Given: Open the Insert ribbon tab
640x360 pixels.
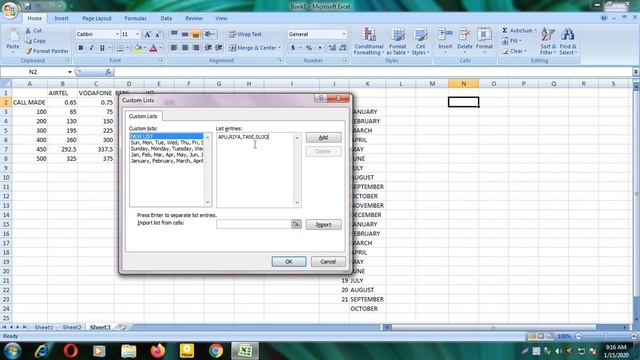Looking at the screenshot, I should 61,18.
